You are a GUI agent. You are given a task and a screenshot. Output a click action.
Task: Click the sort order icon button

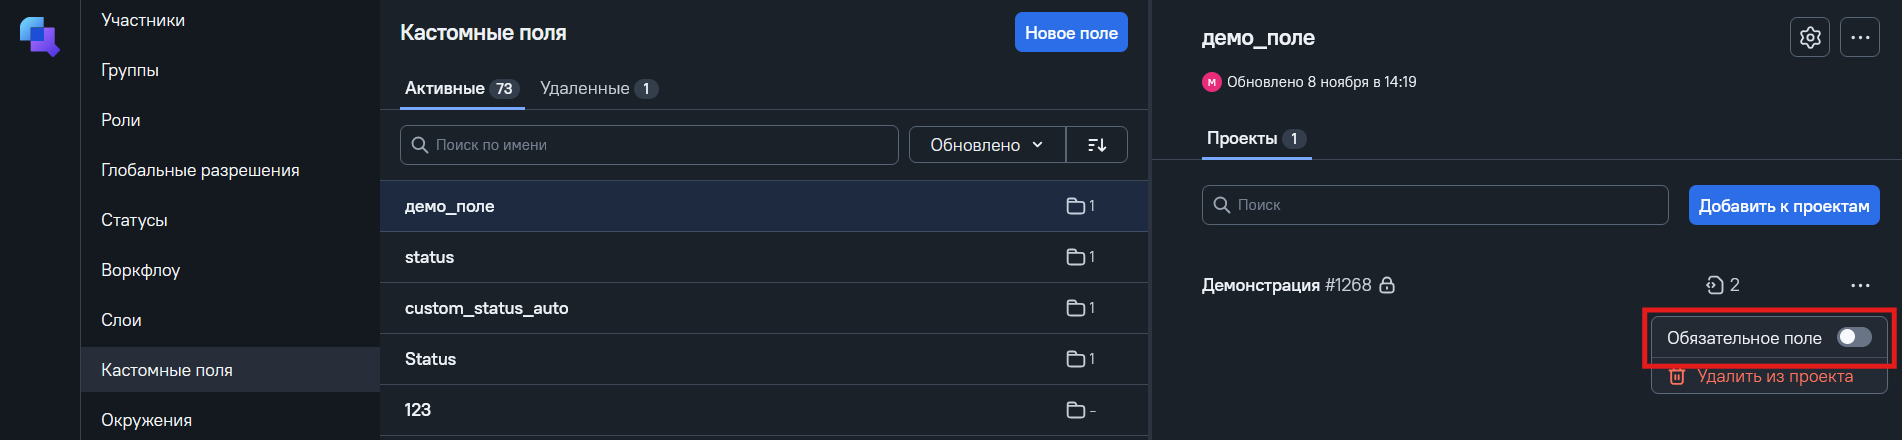(1097, 145)
